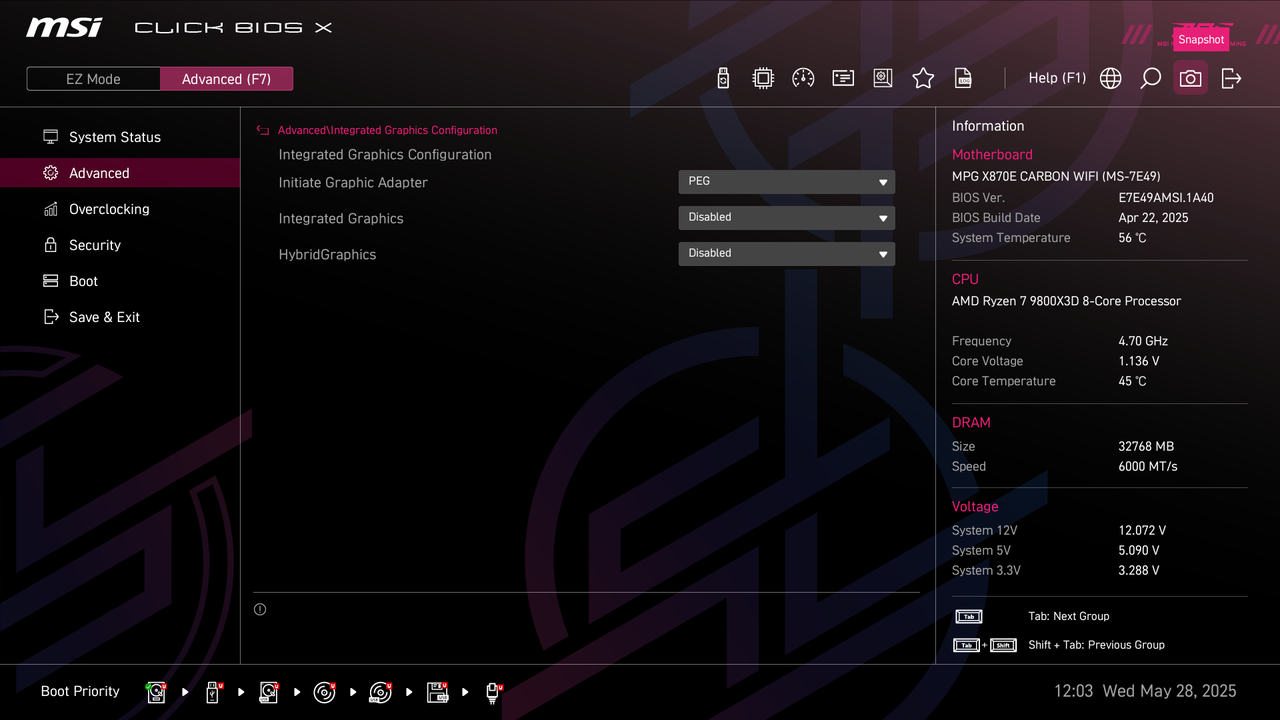Click the LOG file icon
The height and width of the screenshot is (720, 1280).
[963, 78]
